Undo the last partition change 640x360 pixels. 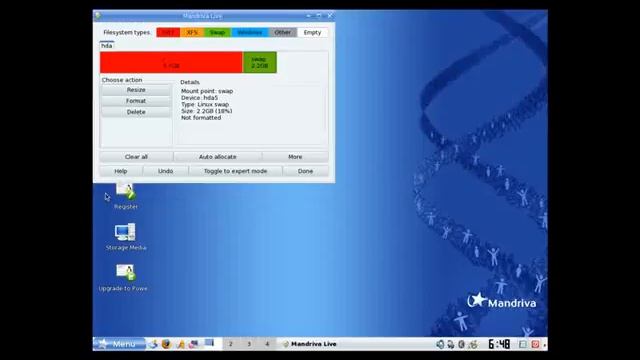pyautogui.click(x=165, y=171)
